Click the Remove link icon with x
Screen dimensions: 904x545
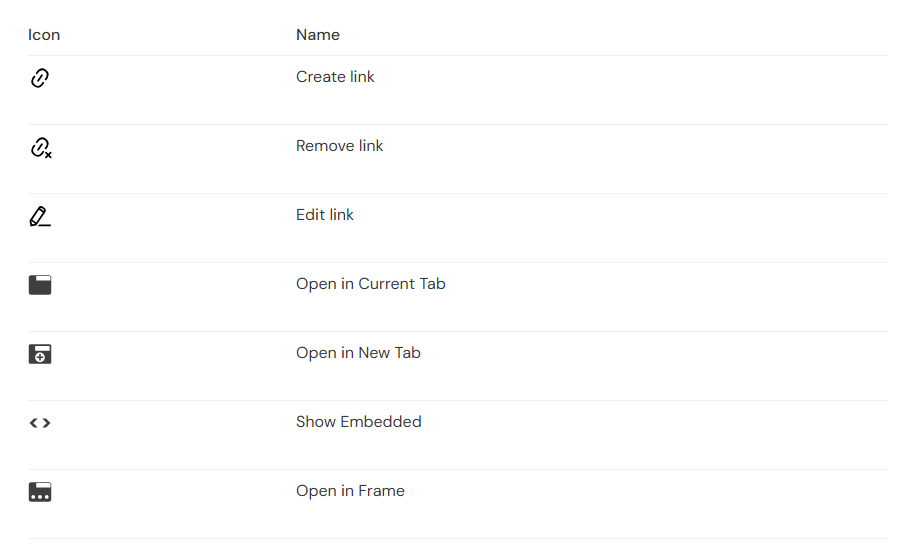click(40, 148)
